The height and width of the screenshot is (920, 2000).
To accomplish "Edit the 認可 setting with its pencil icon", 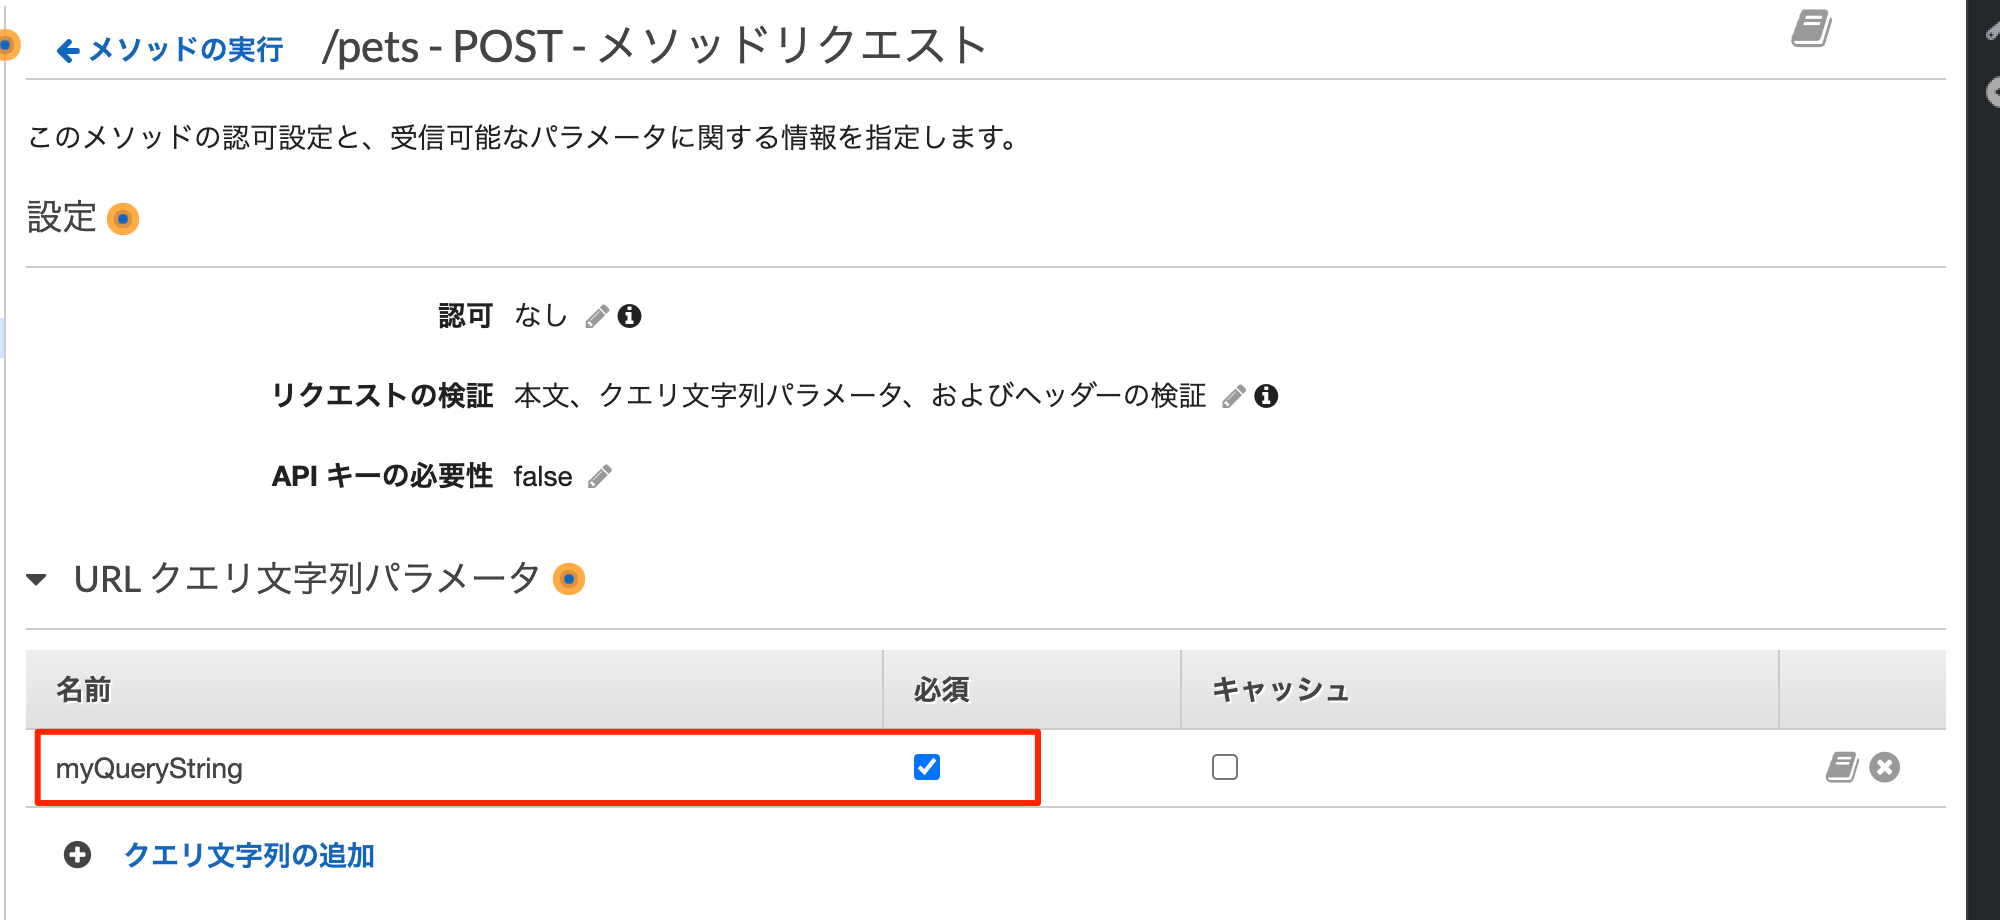I will click(597, 317).
